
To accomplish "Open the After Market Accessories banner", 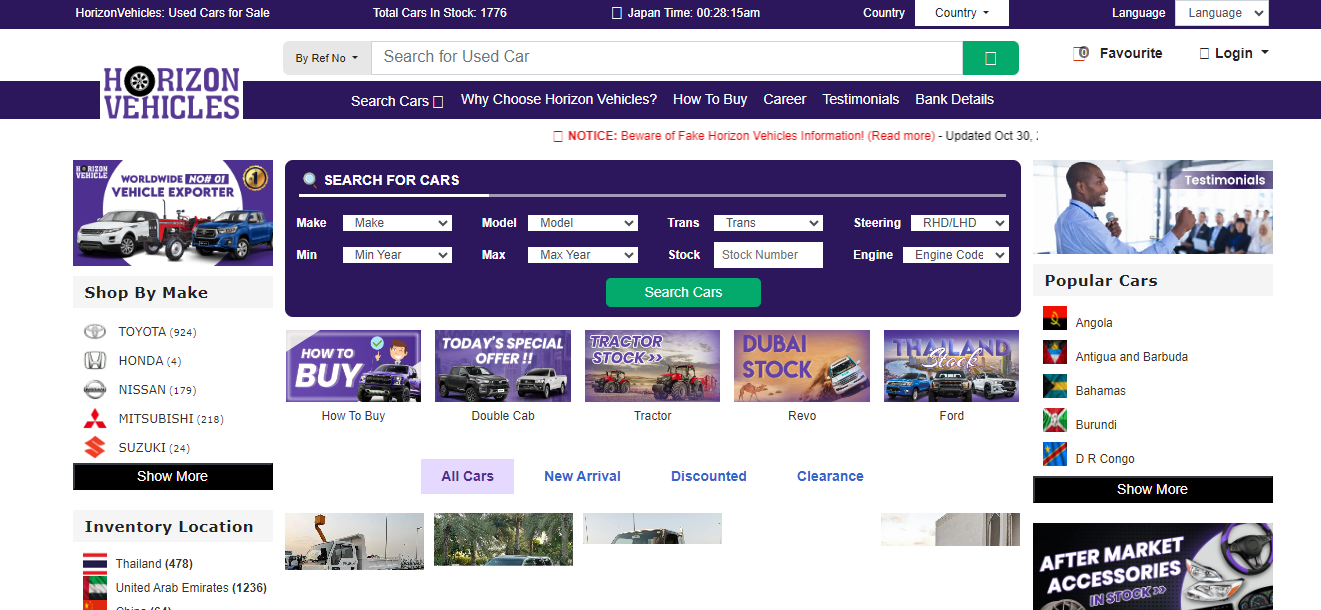I will coord(1153,566).
